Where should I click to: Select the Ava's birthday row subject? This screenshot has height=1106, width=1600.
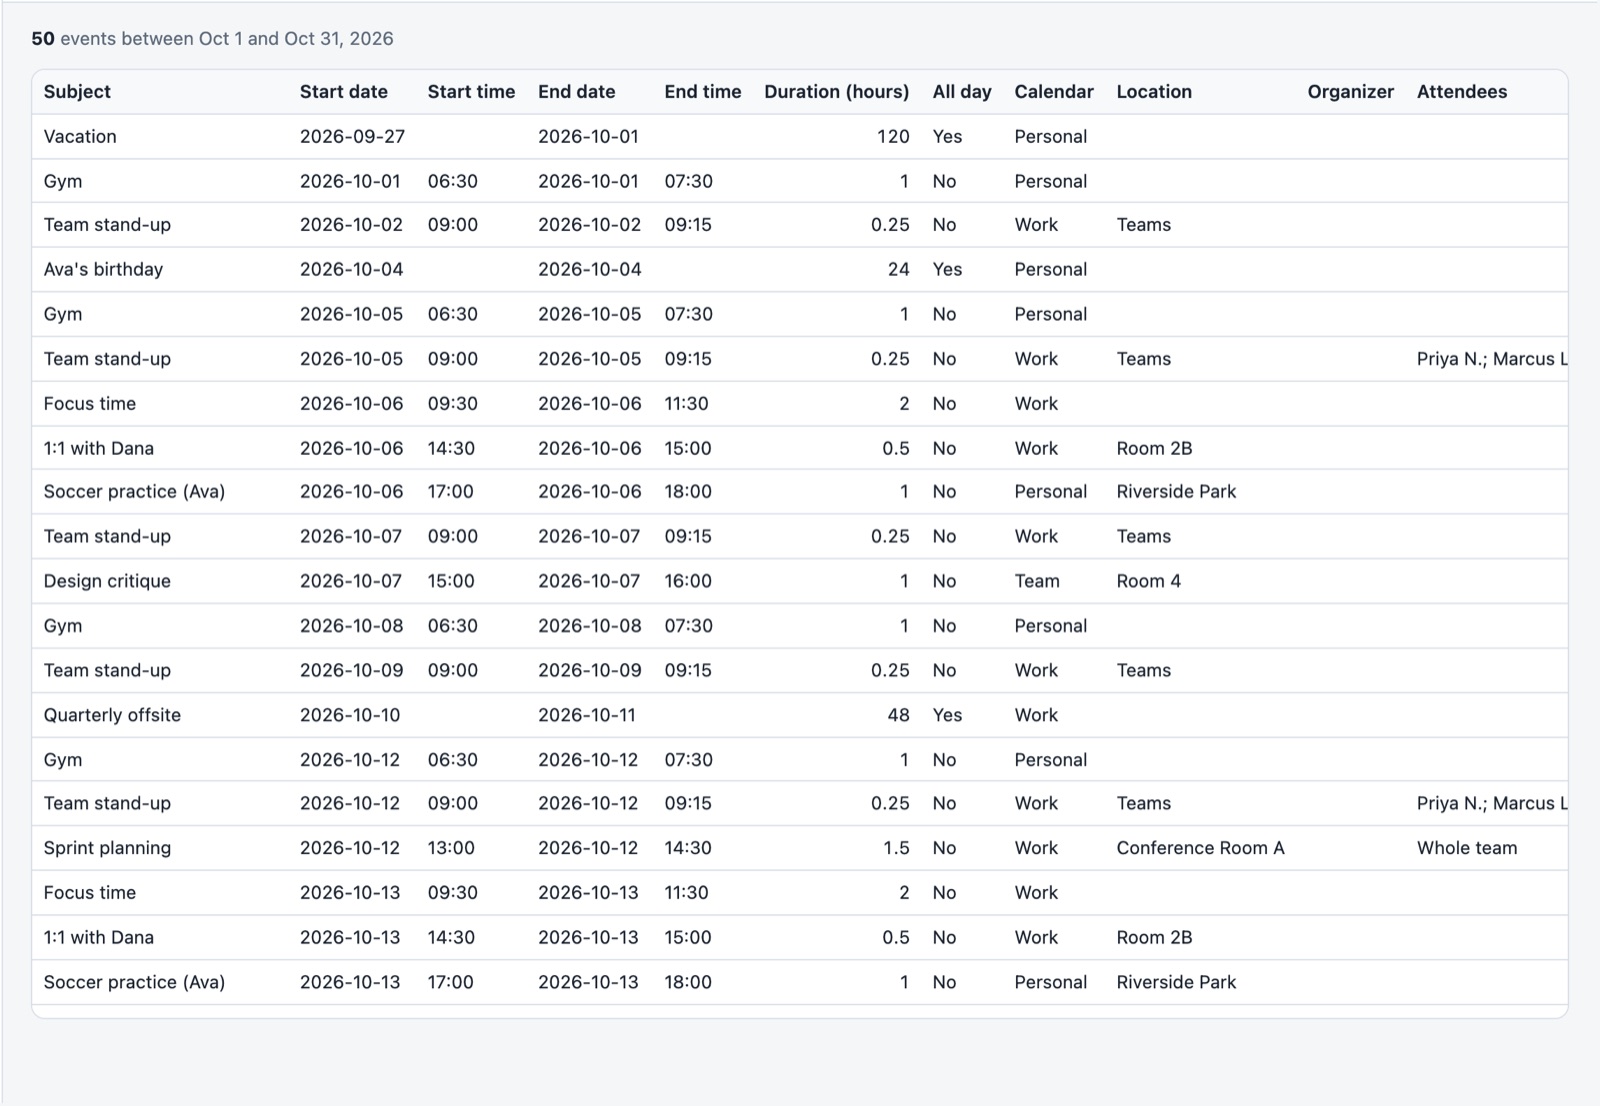point(103,270)
